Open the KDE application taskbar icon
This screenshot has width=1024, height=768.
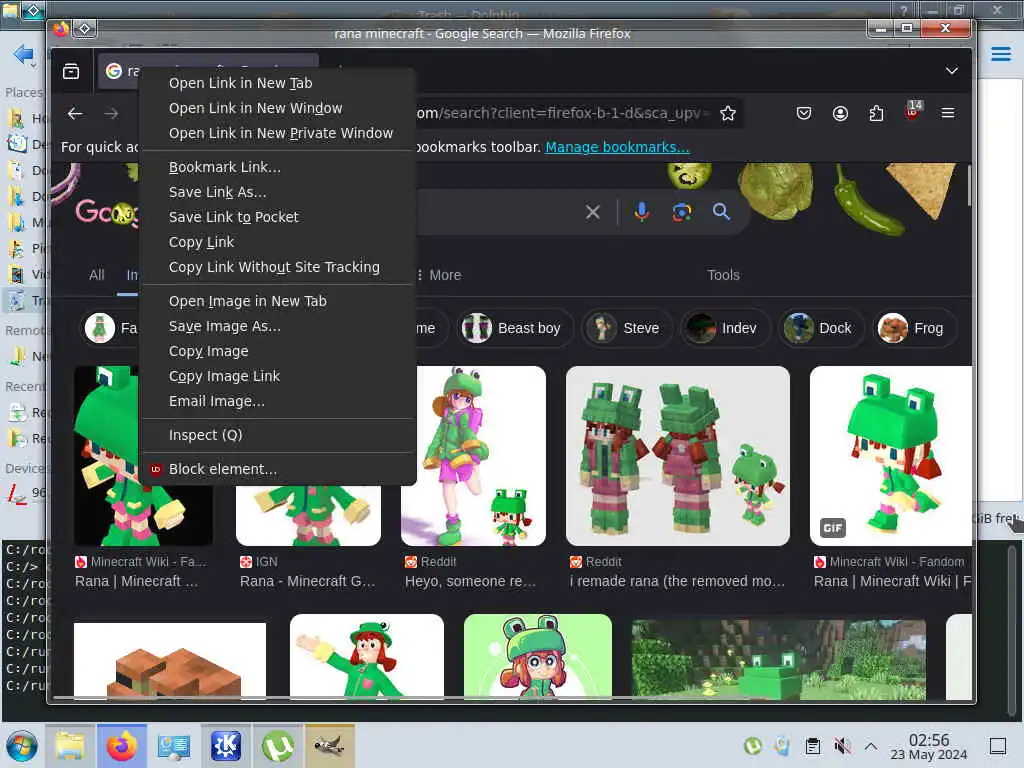click(x=225, y=746)
